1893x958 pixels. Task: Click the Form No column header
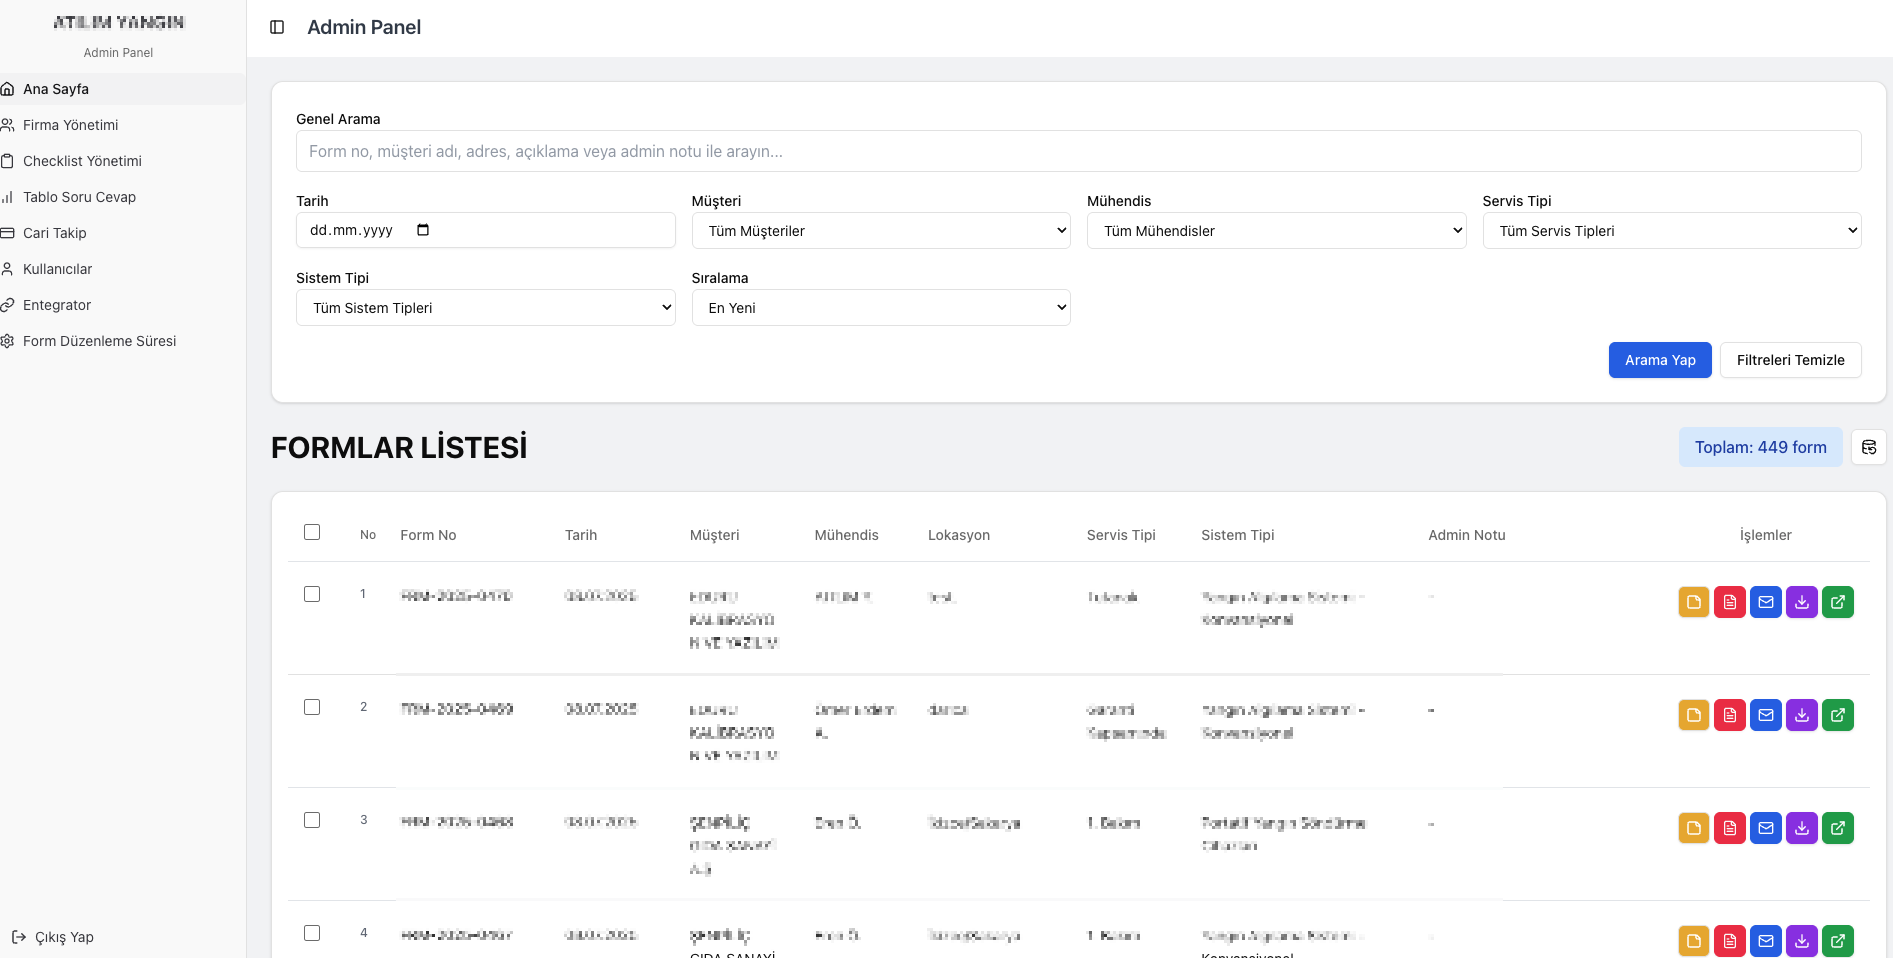coord(428,535)
